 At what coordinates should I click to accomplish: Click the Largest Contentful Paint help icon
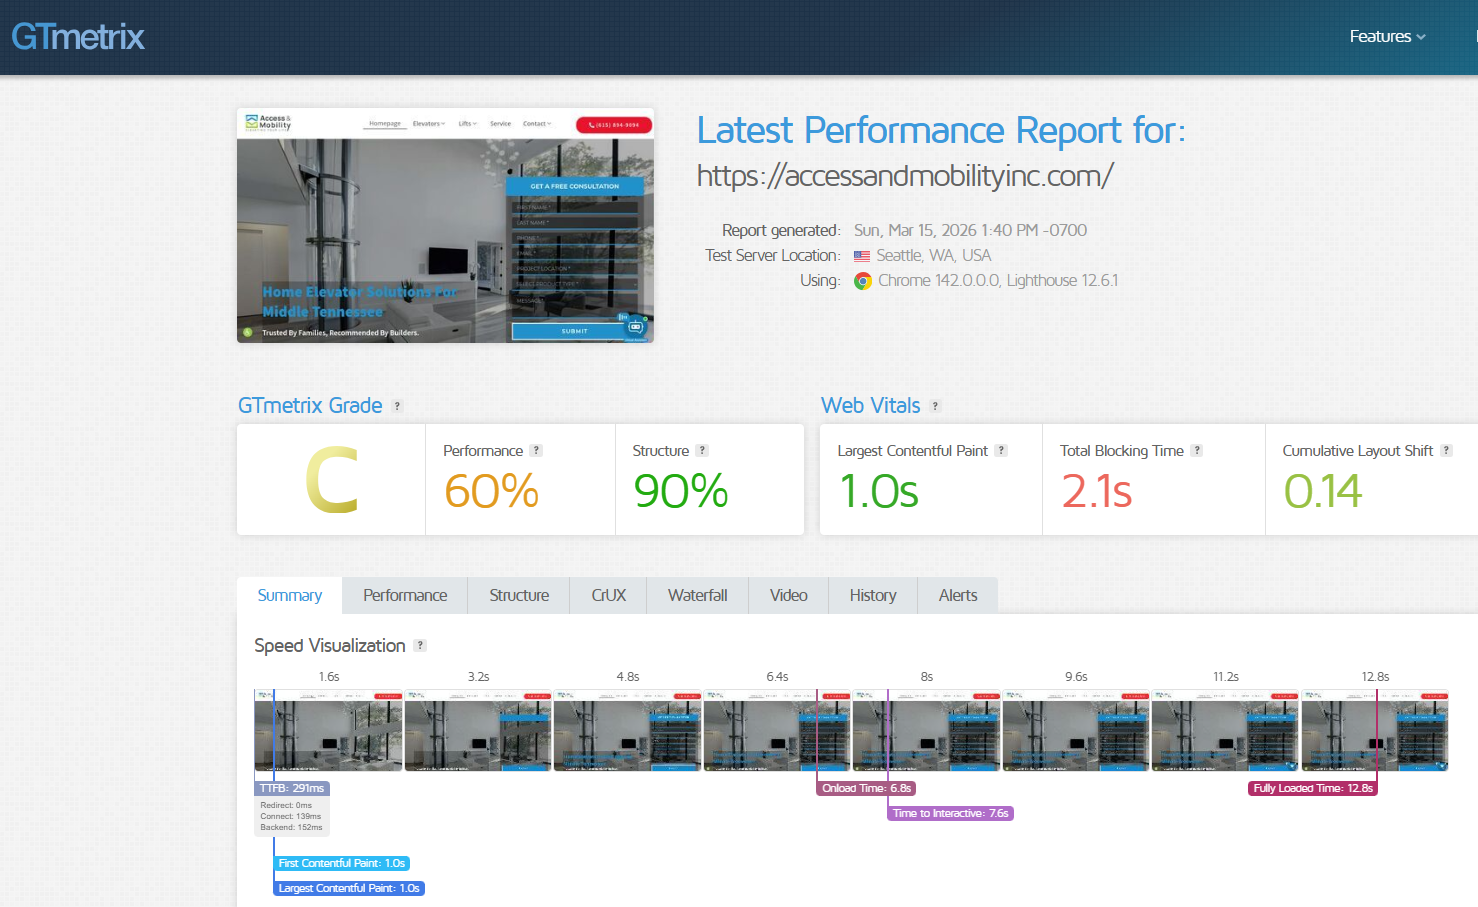coord(1001,451)
